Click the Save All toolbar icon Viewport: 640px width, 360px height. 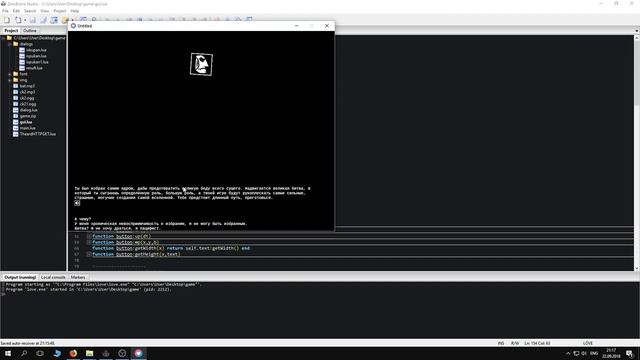[x=43, y=20]
